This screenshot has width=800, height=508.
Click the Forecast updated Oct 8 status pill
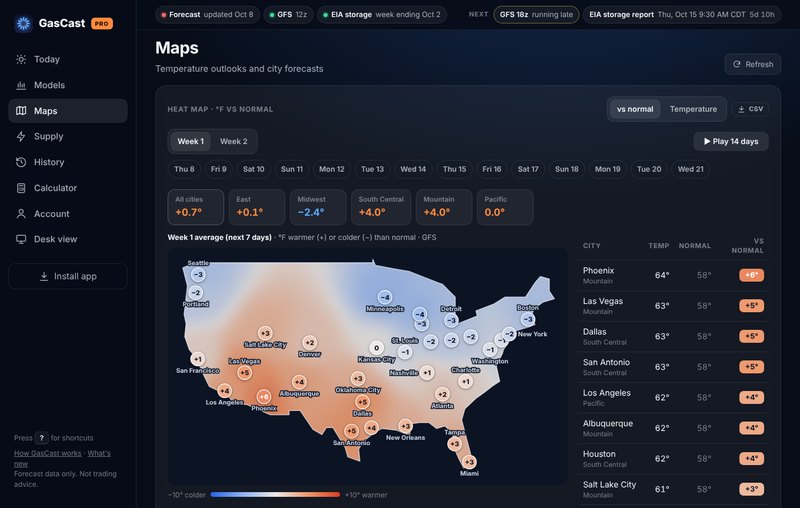(x=207, y=15)
